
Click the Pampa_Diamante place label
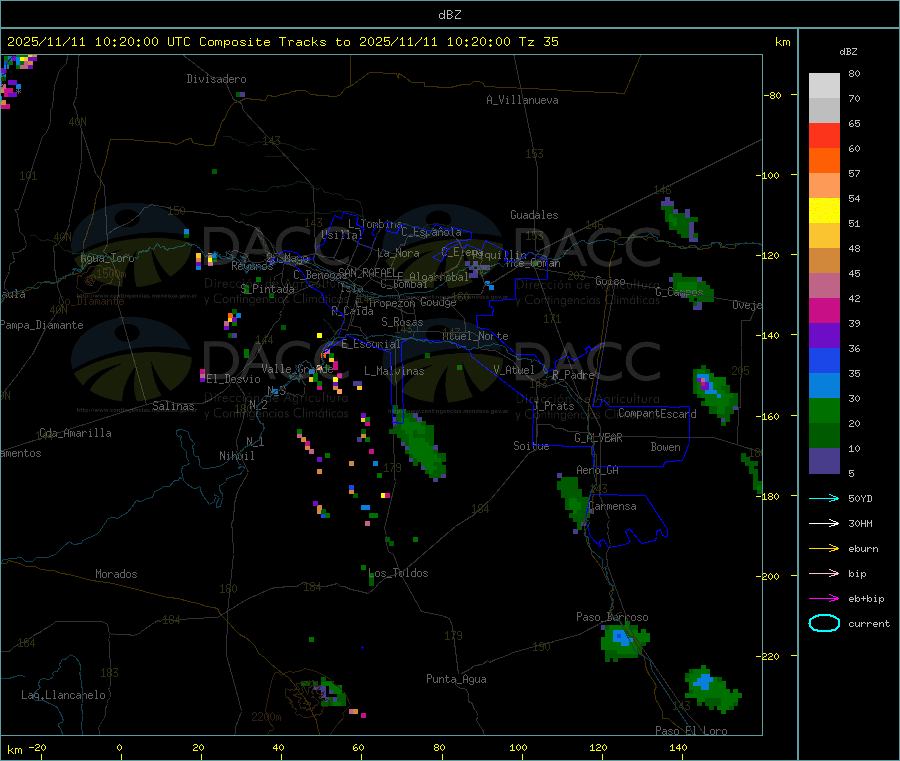[x=42, y=325]
